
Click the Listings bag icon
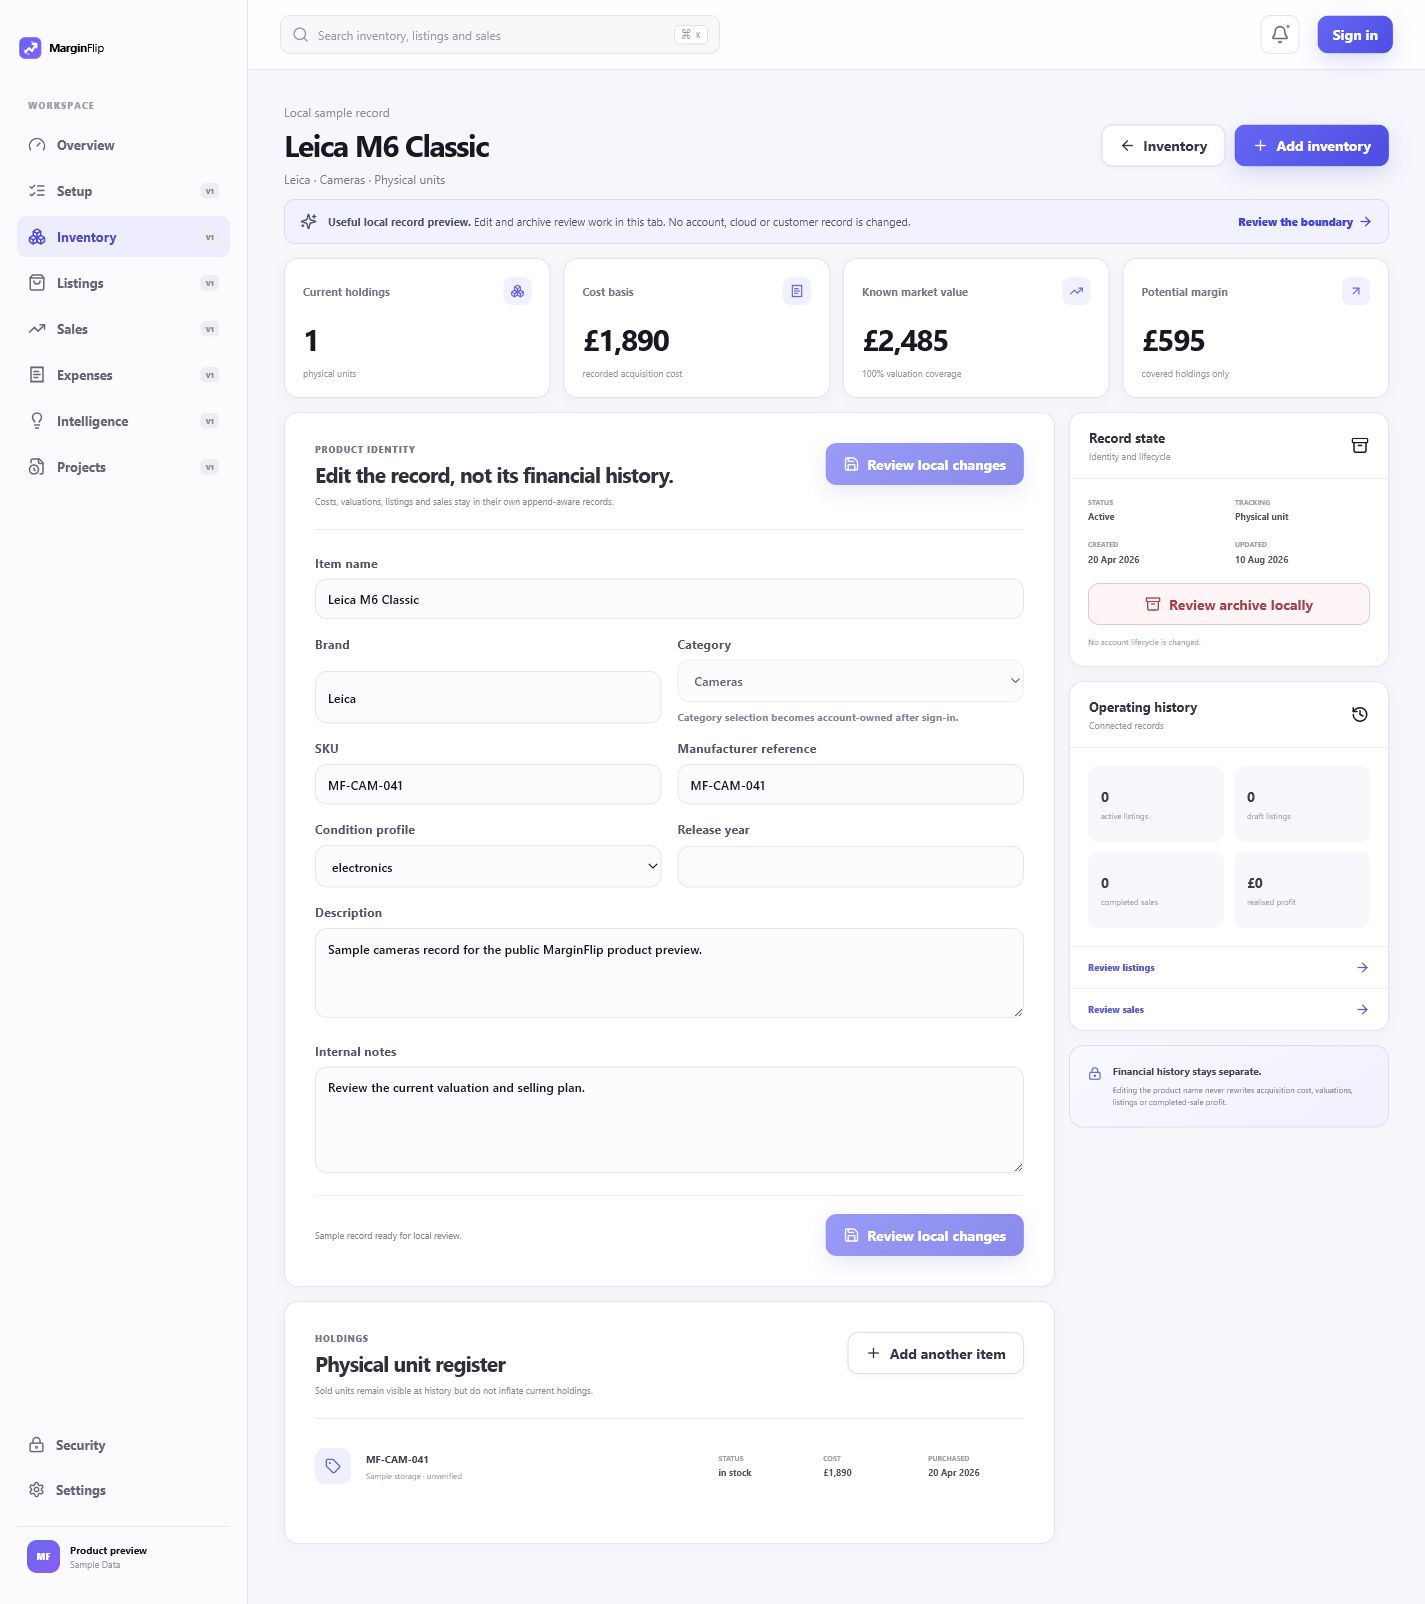tap(37, 283)
